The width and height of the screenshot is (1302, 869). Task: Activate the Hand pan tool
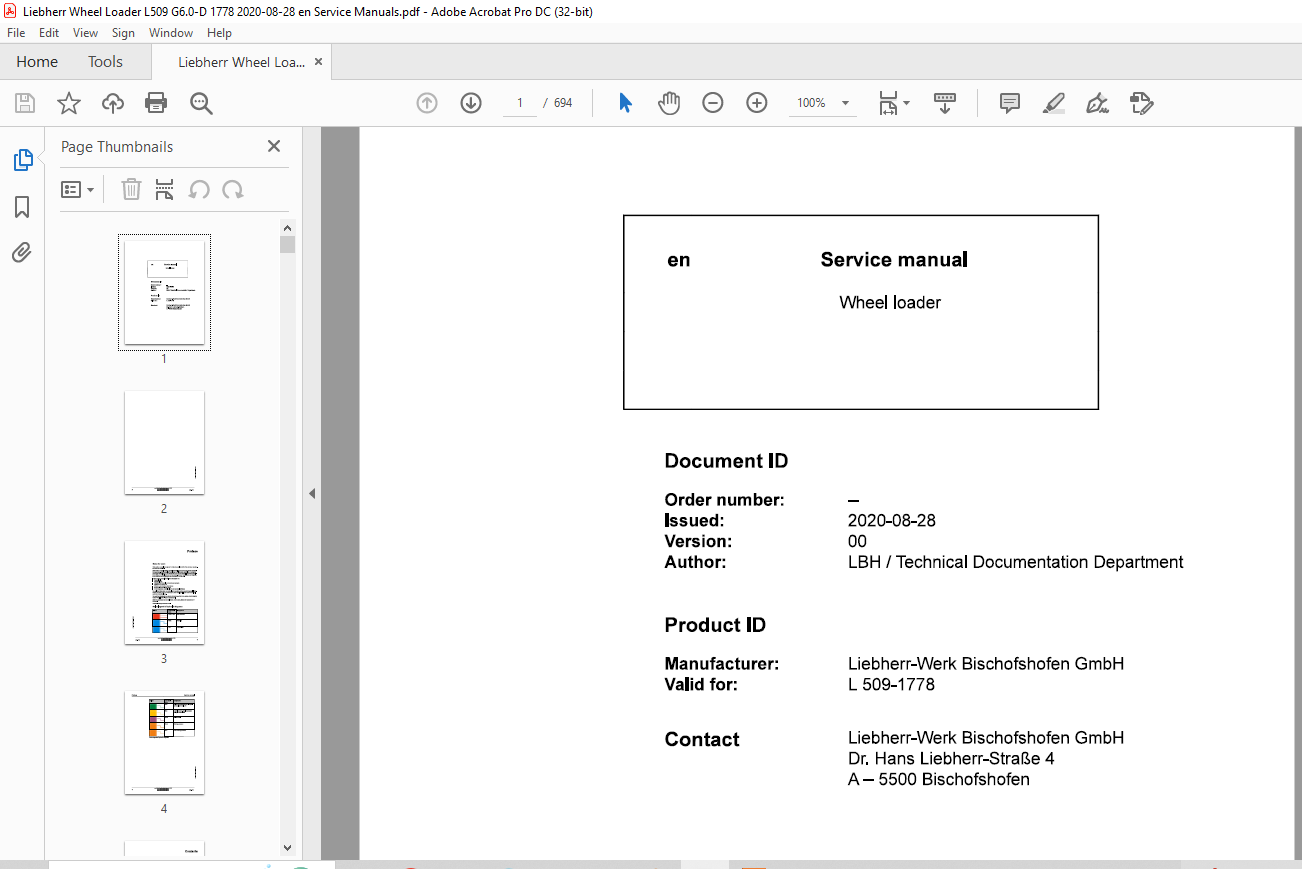click(x=669, y=103)
